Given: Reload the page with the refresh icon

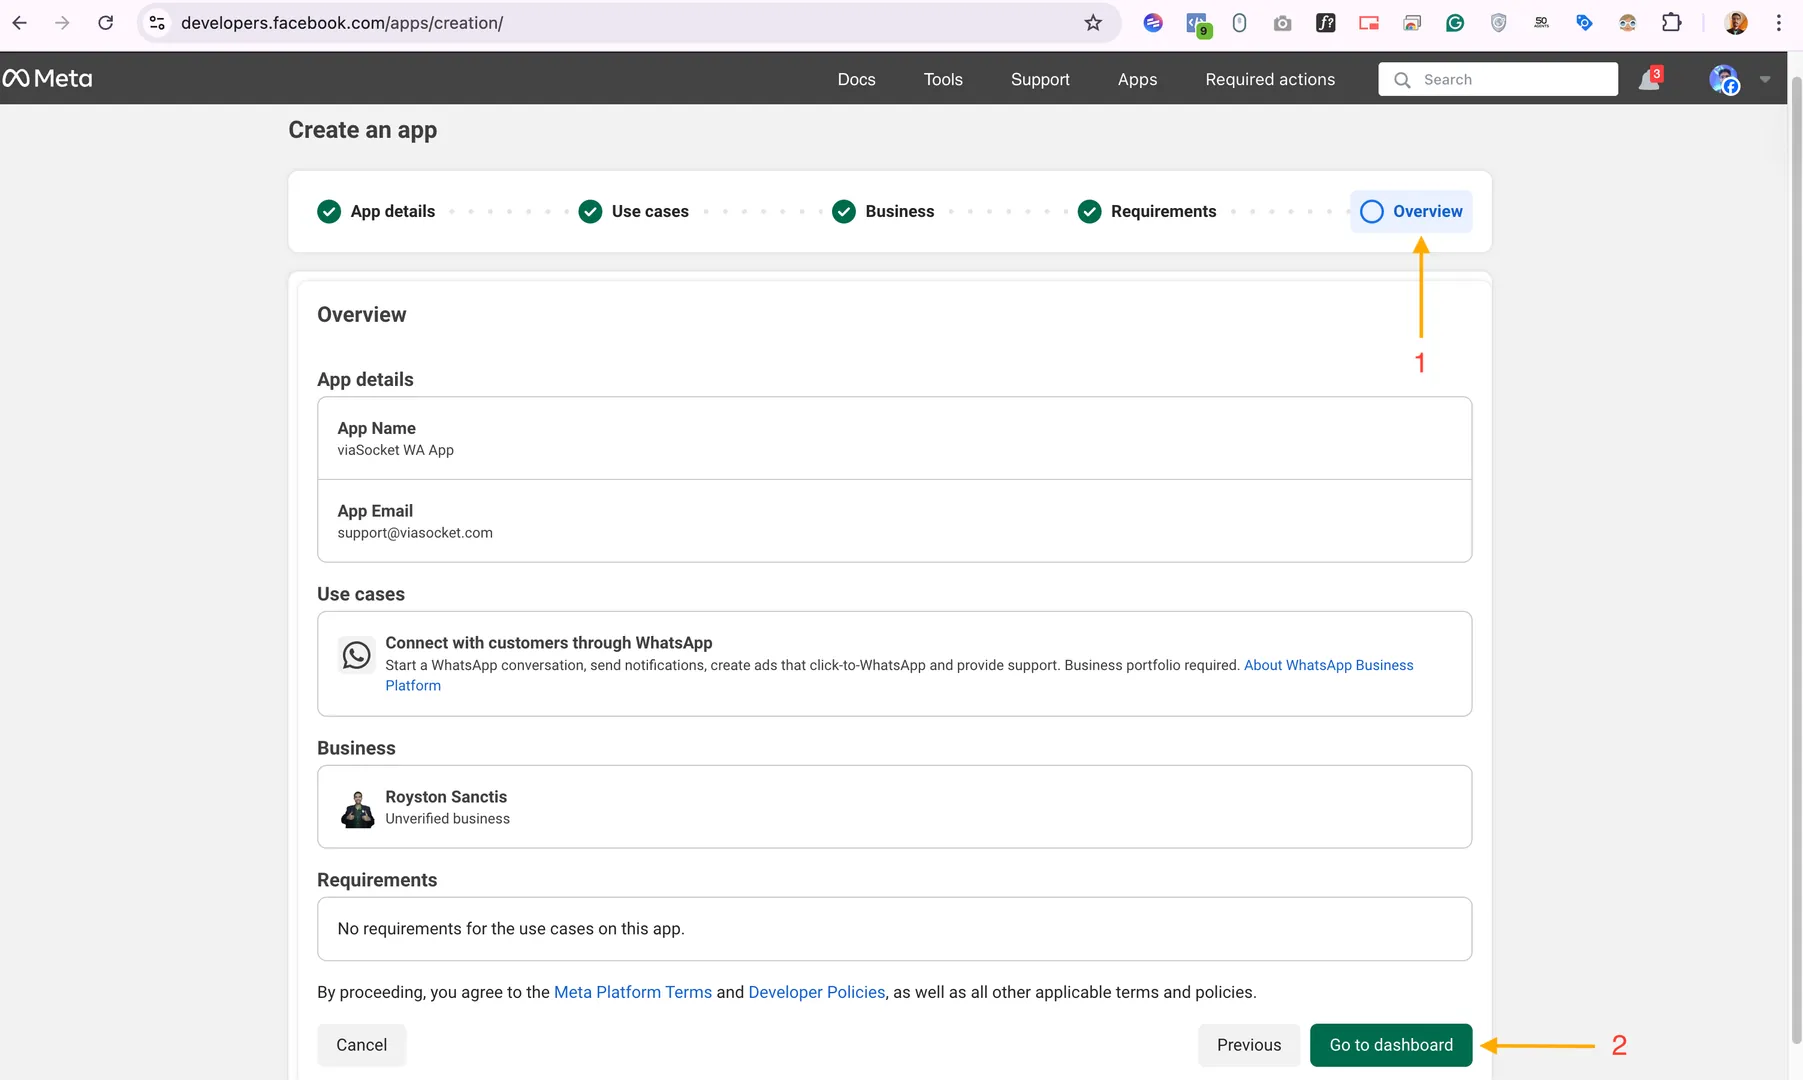Looking at the screenshot, I should (x=105, y=22).
